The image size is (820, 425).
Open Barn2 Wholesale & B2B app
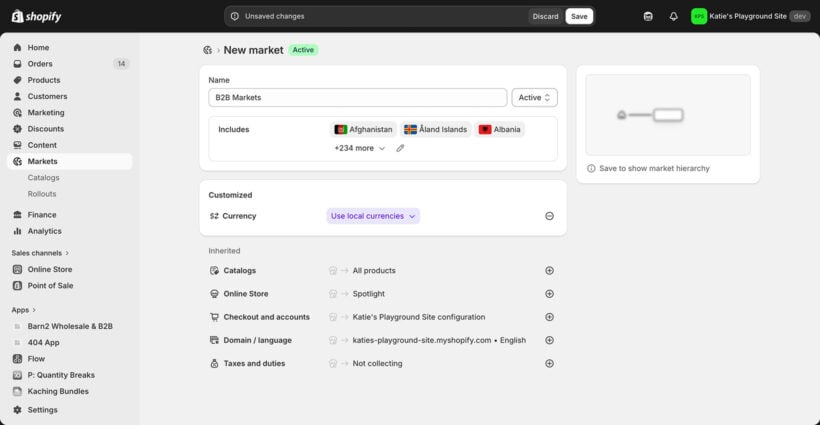click(70, 326)
